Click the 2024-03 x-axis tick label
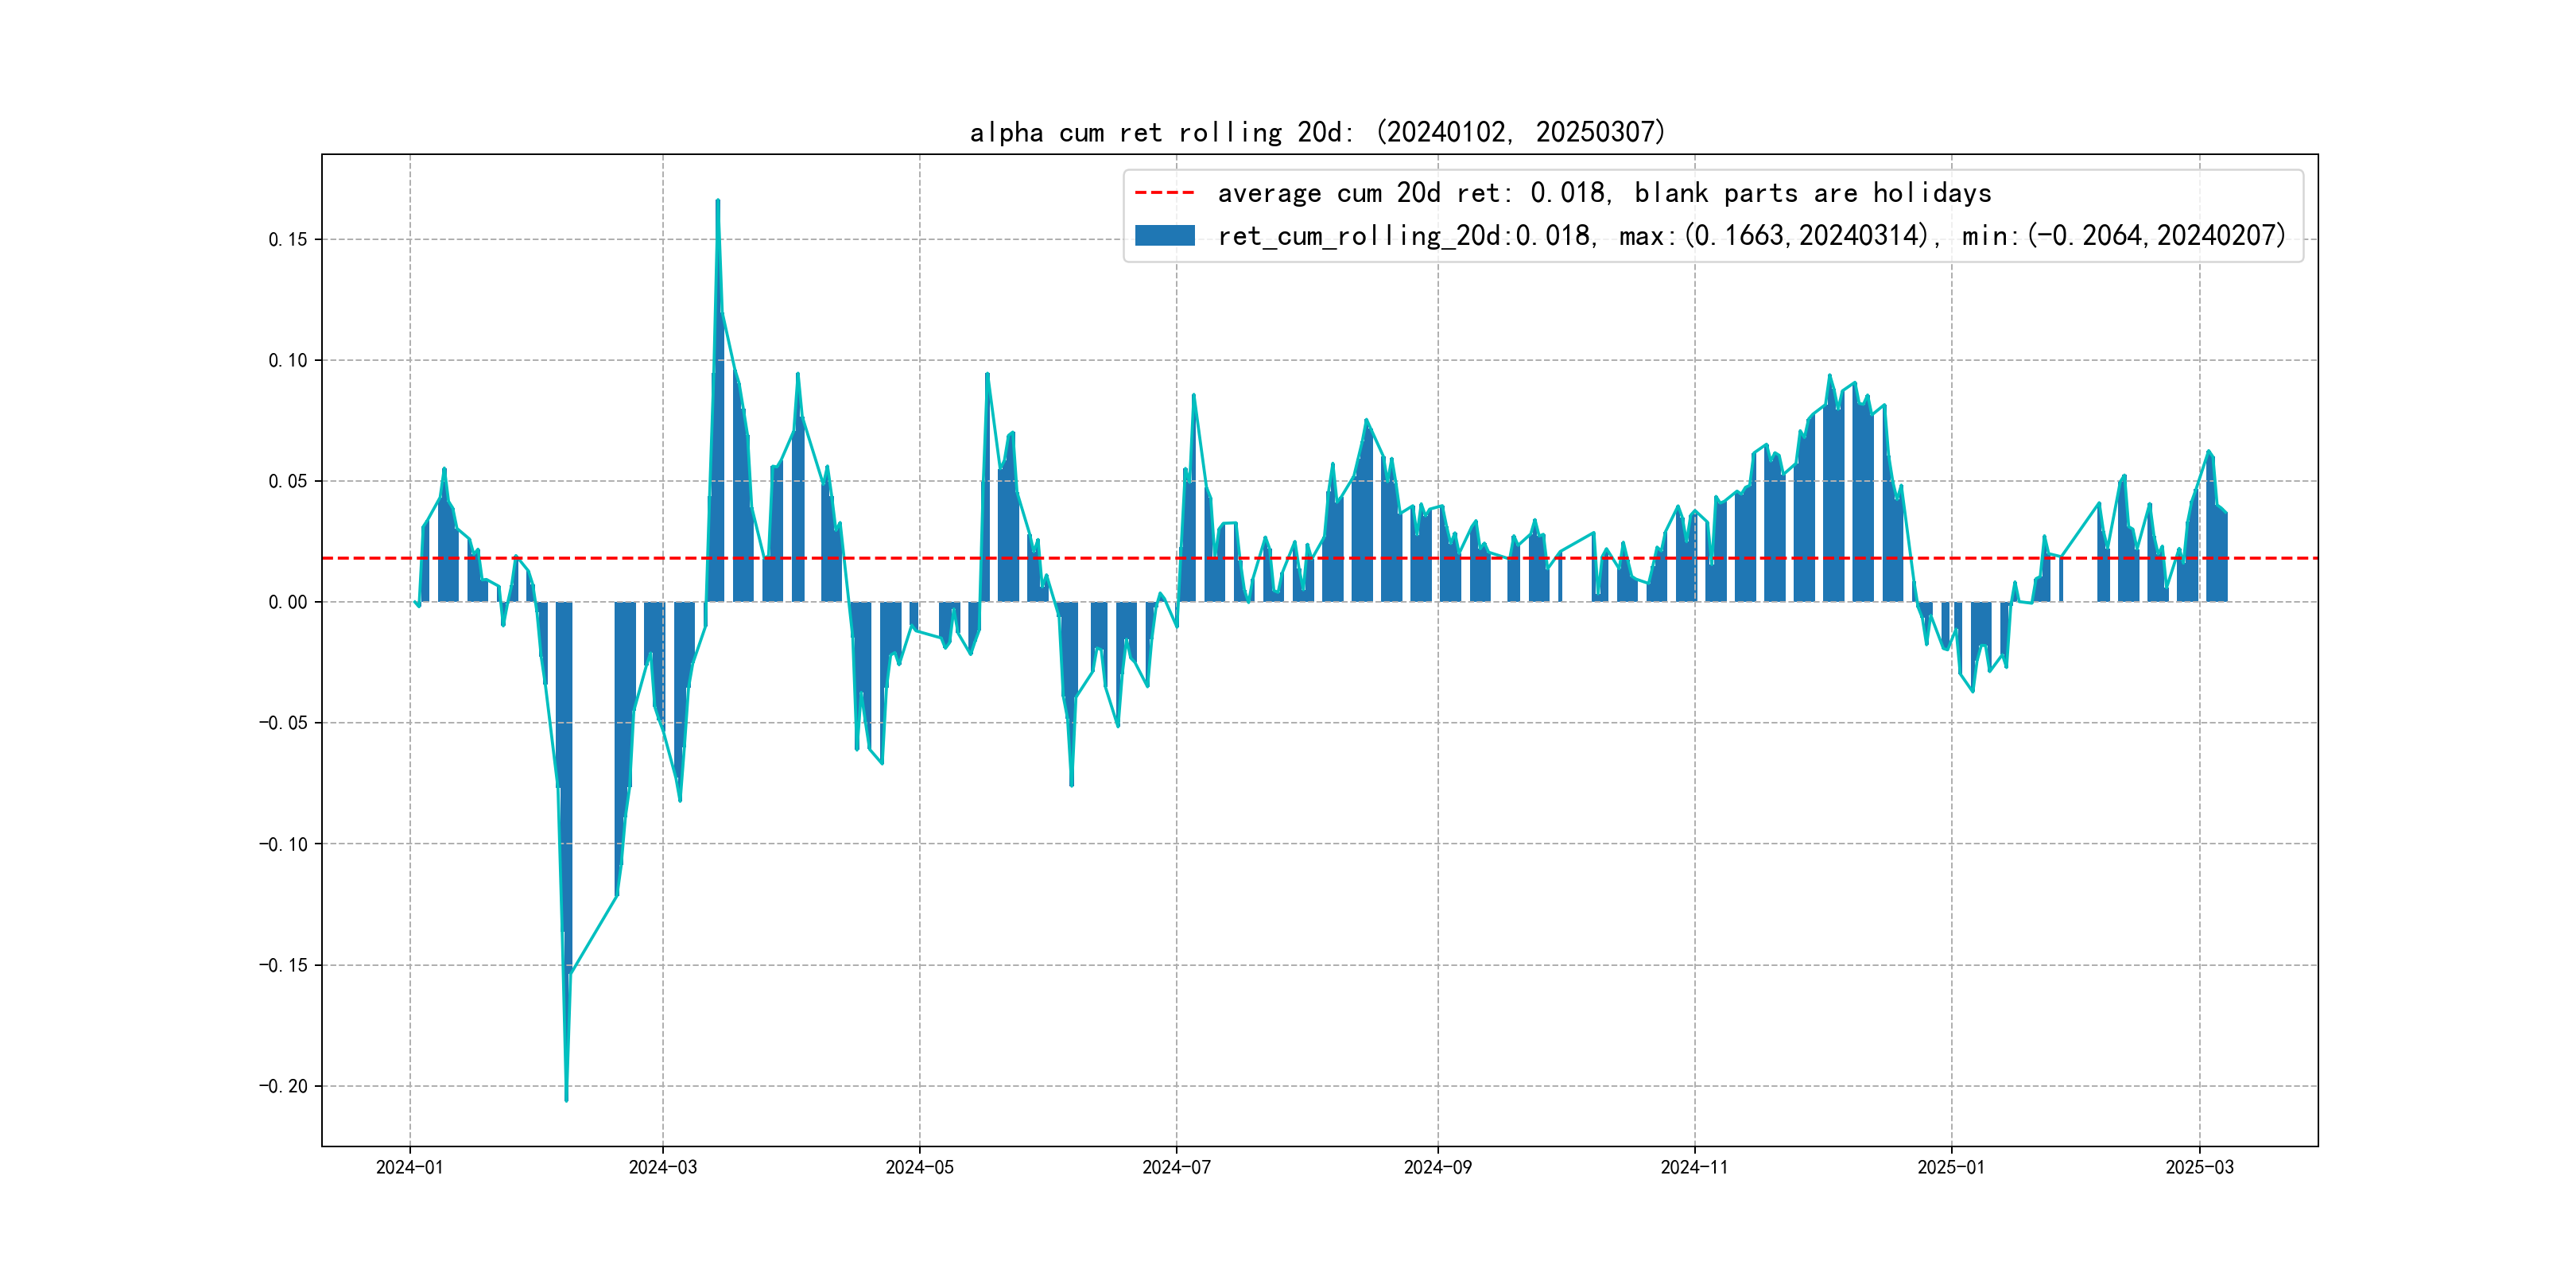This screenshot has height=1288, width=2576. [662, 1167]
